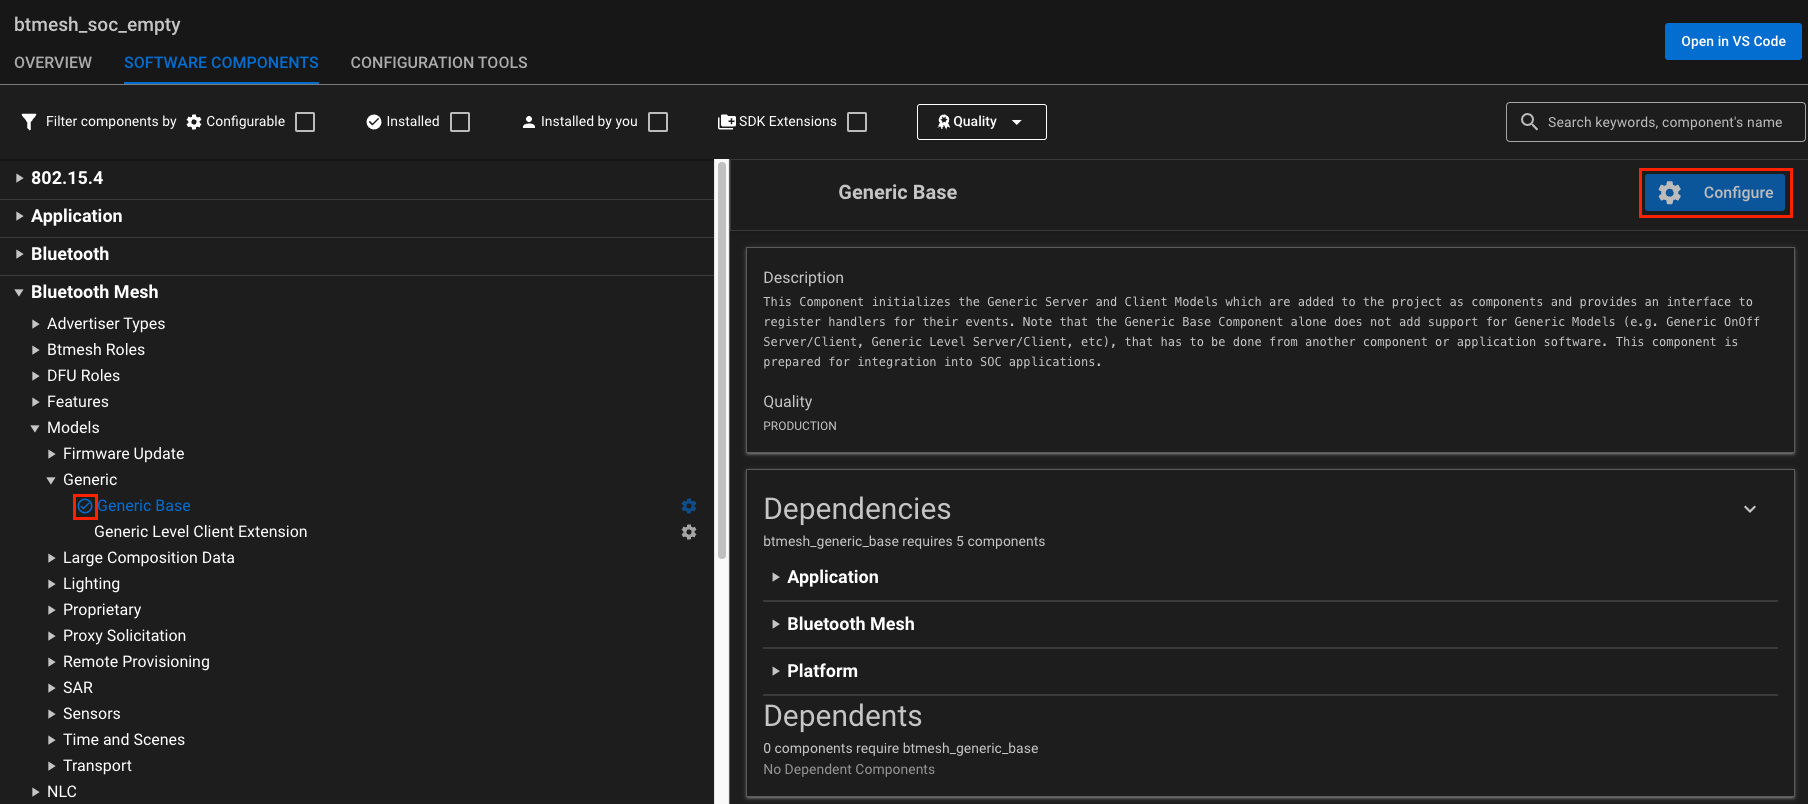Tick the Installed filter checkbox

coord(460,122)
